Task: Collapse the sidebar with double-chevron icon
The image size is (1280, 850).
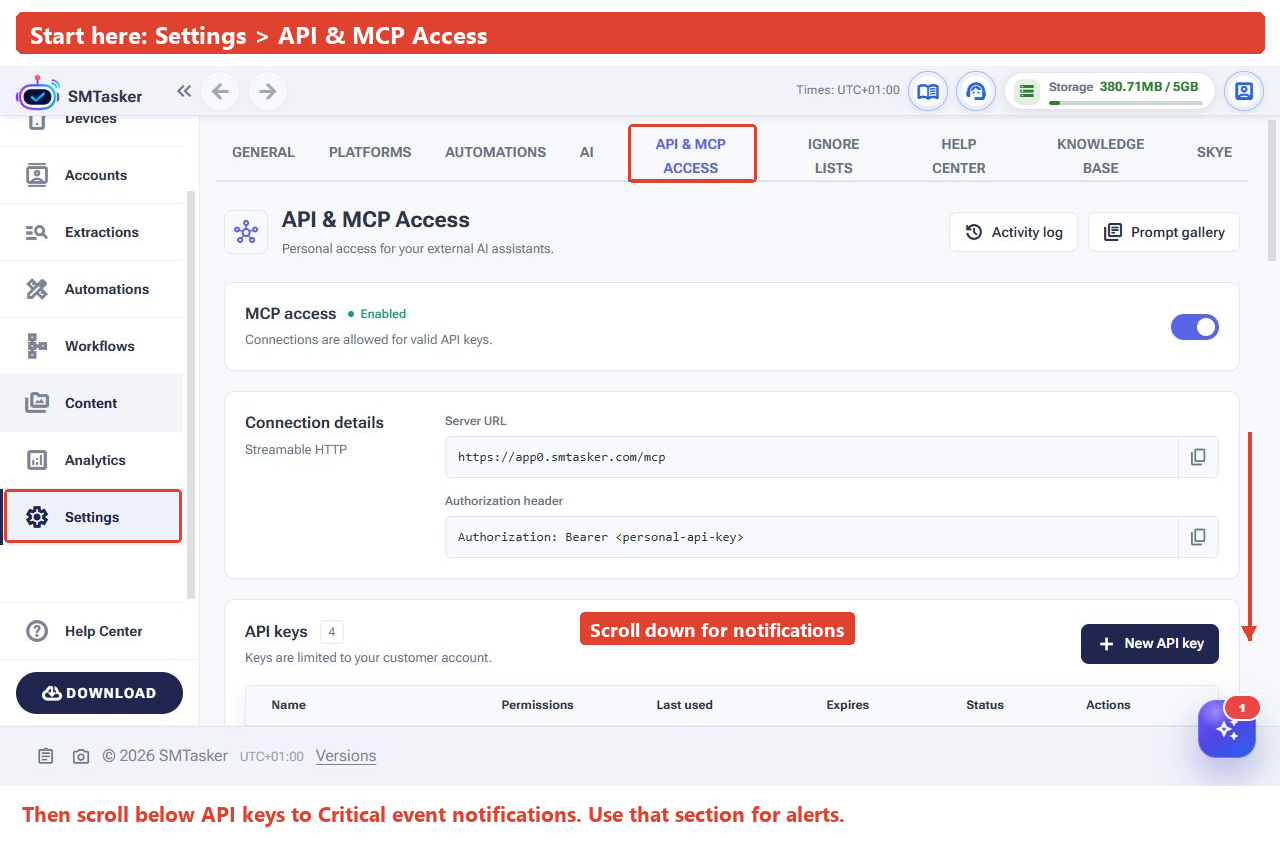Action: pyautogui.click(x=184, y=91)
